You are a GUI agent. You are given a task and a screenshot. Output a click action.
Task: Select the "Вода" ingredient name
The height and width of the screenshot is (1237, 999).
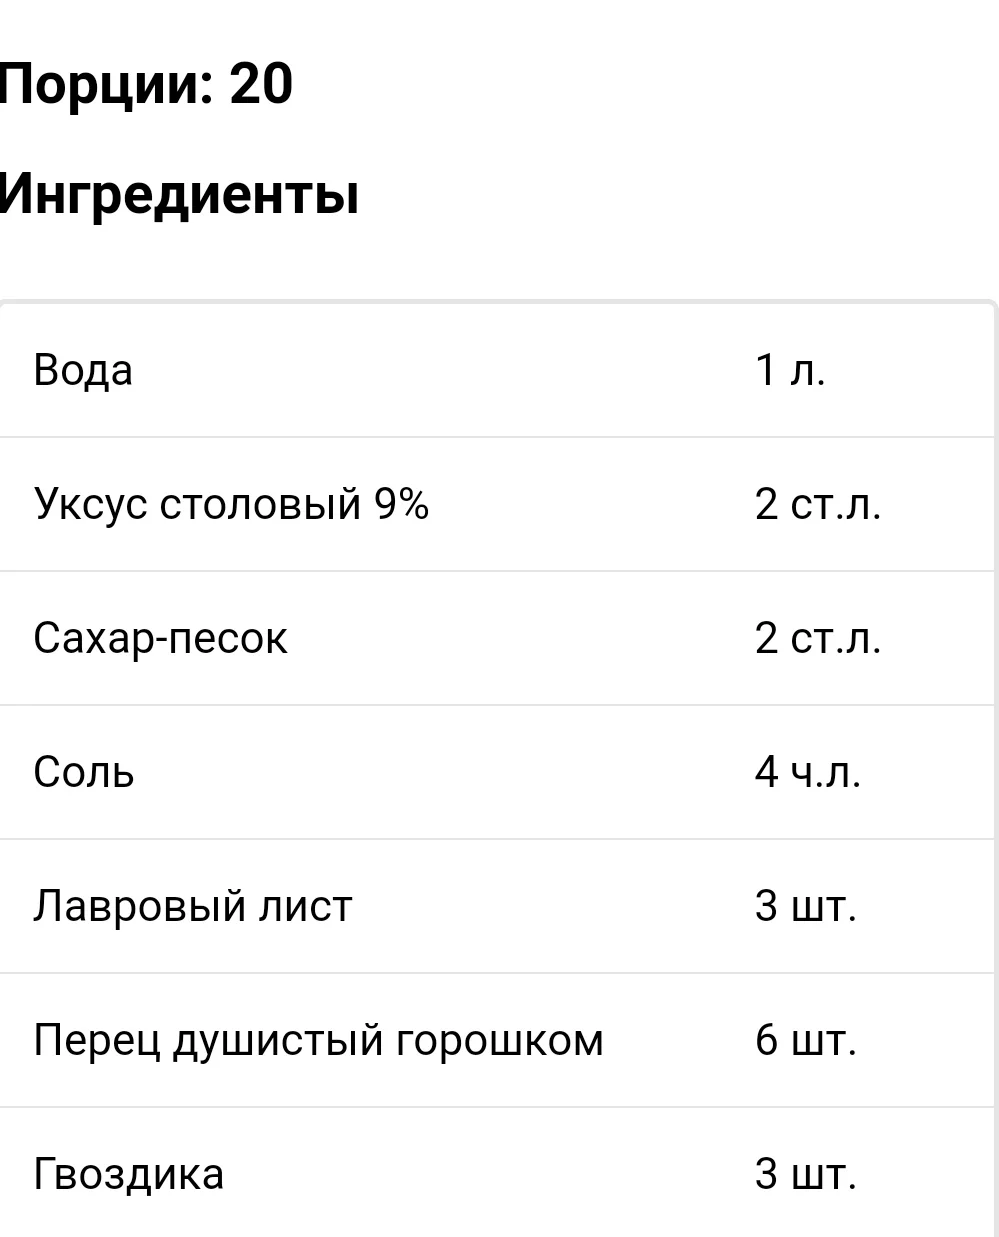83,370
